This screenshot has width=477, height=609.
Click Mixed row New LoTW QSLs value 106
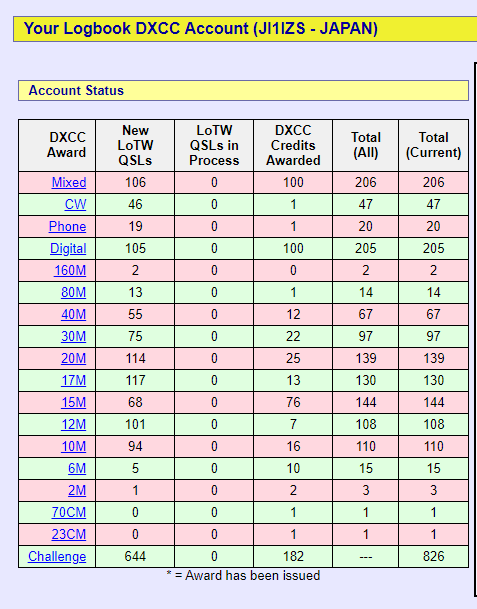click(x=135, y=183)
